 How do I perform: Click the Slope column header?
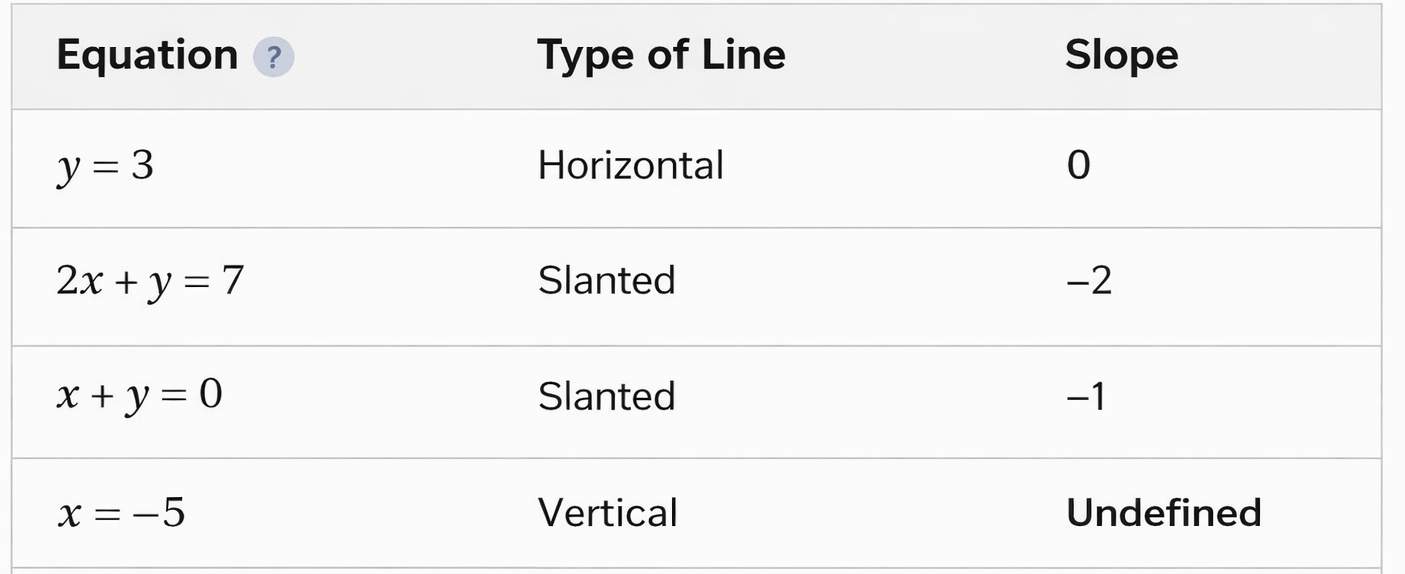[x=1121, y=55]
